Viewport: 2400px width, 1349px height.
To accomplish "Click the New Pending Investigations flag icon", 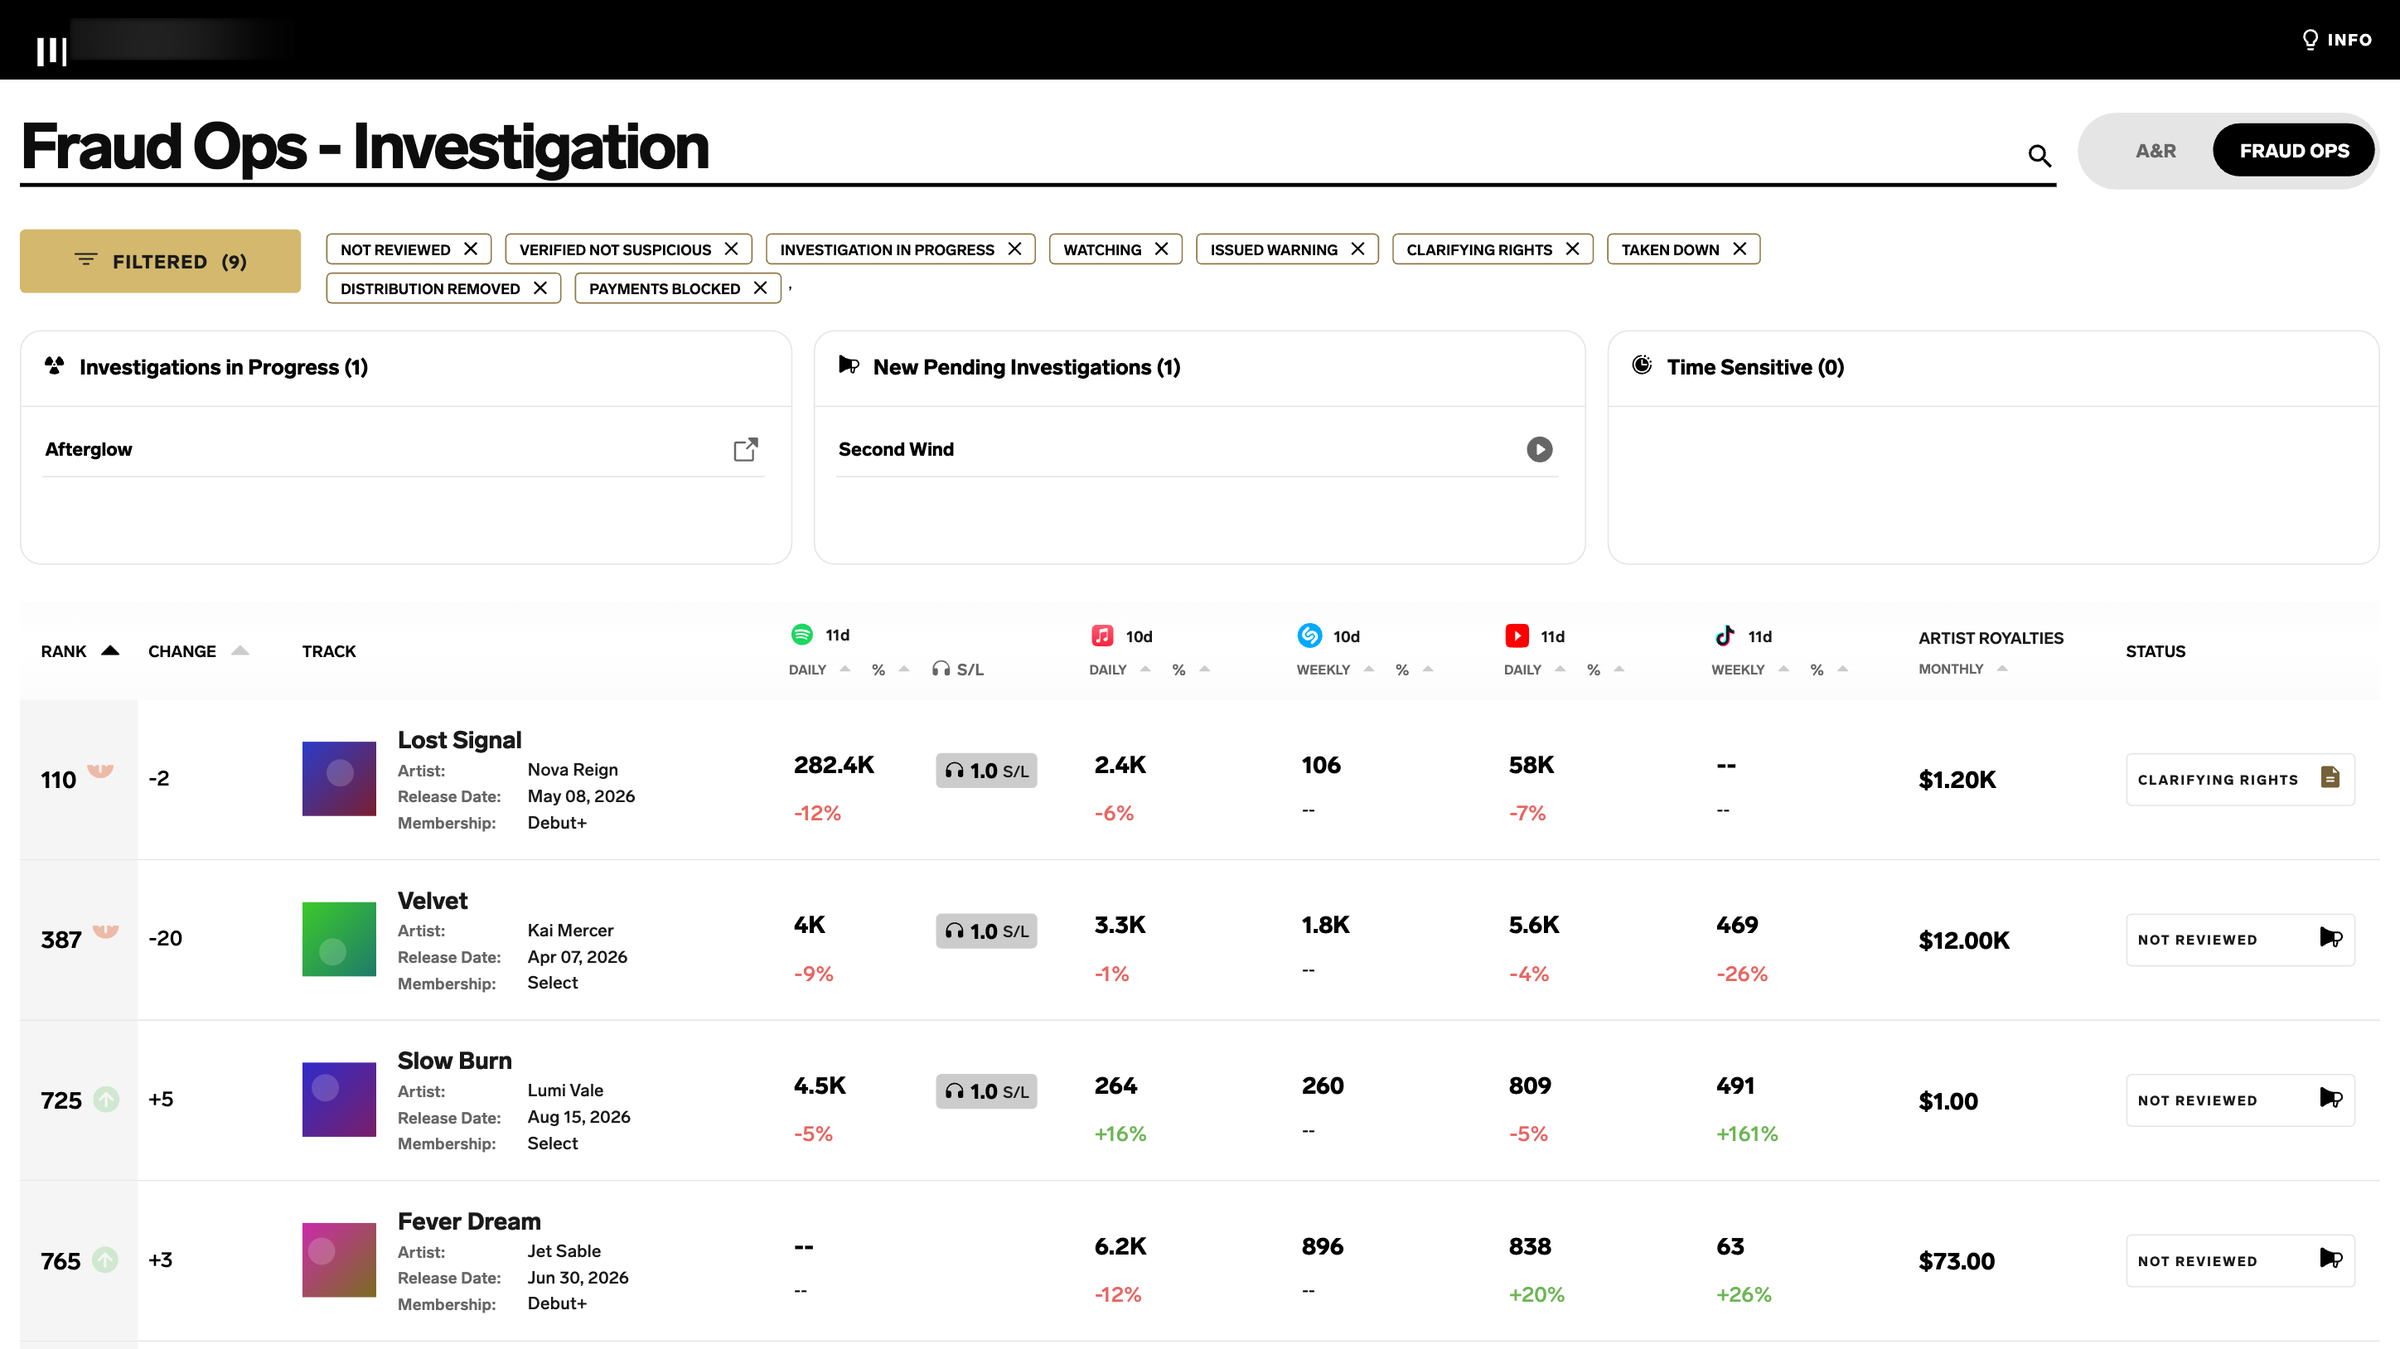I will pos(848,365).
